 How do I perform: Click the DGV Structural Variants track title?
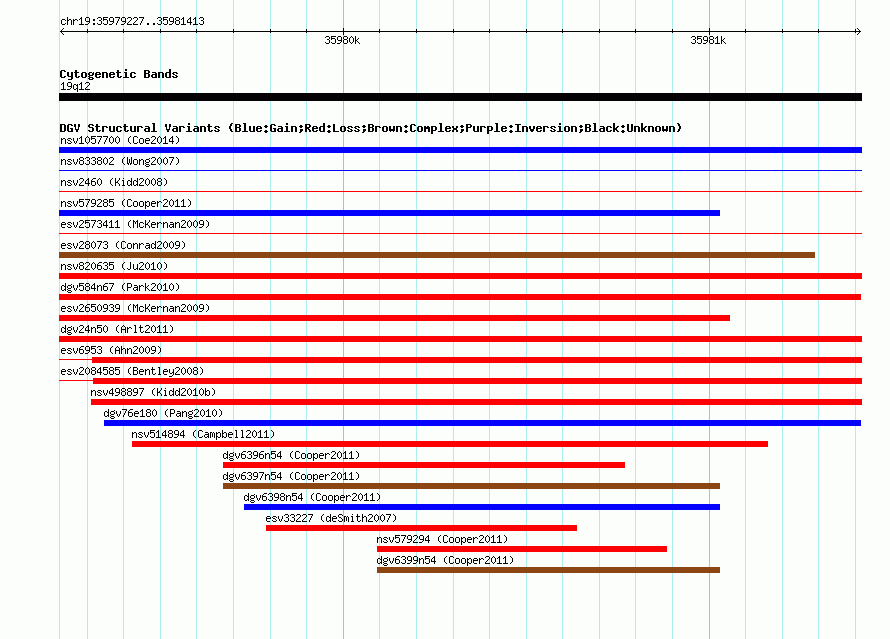(x=370, y=128)
